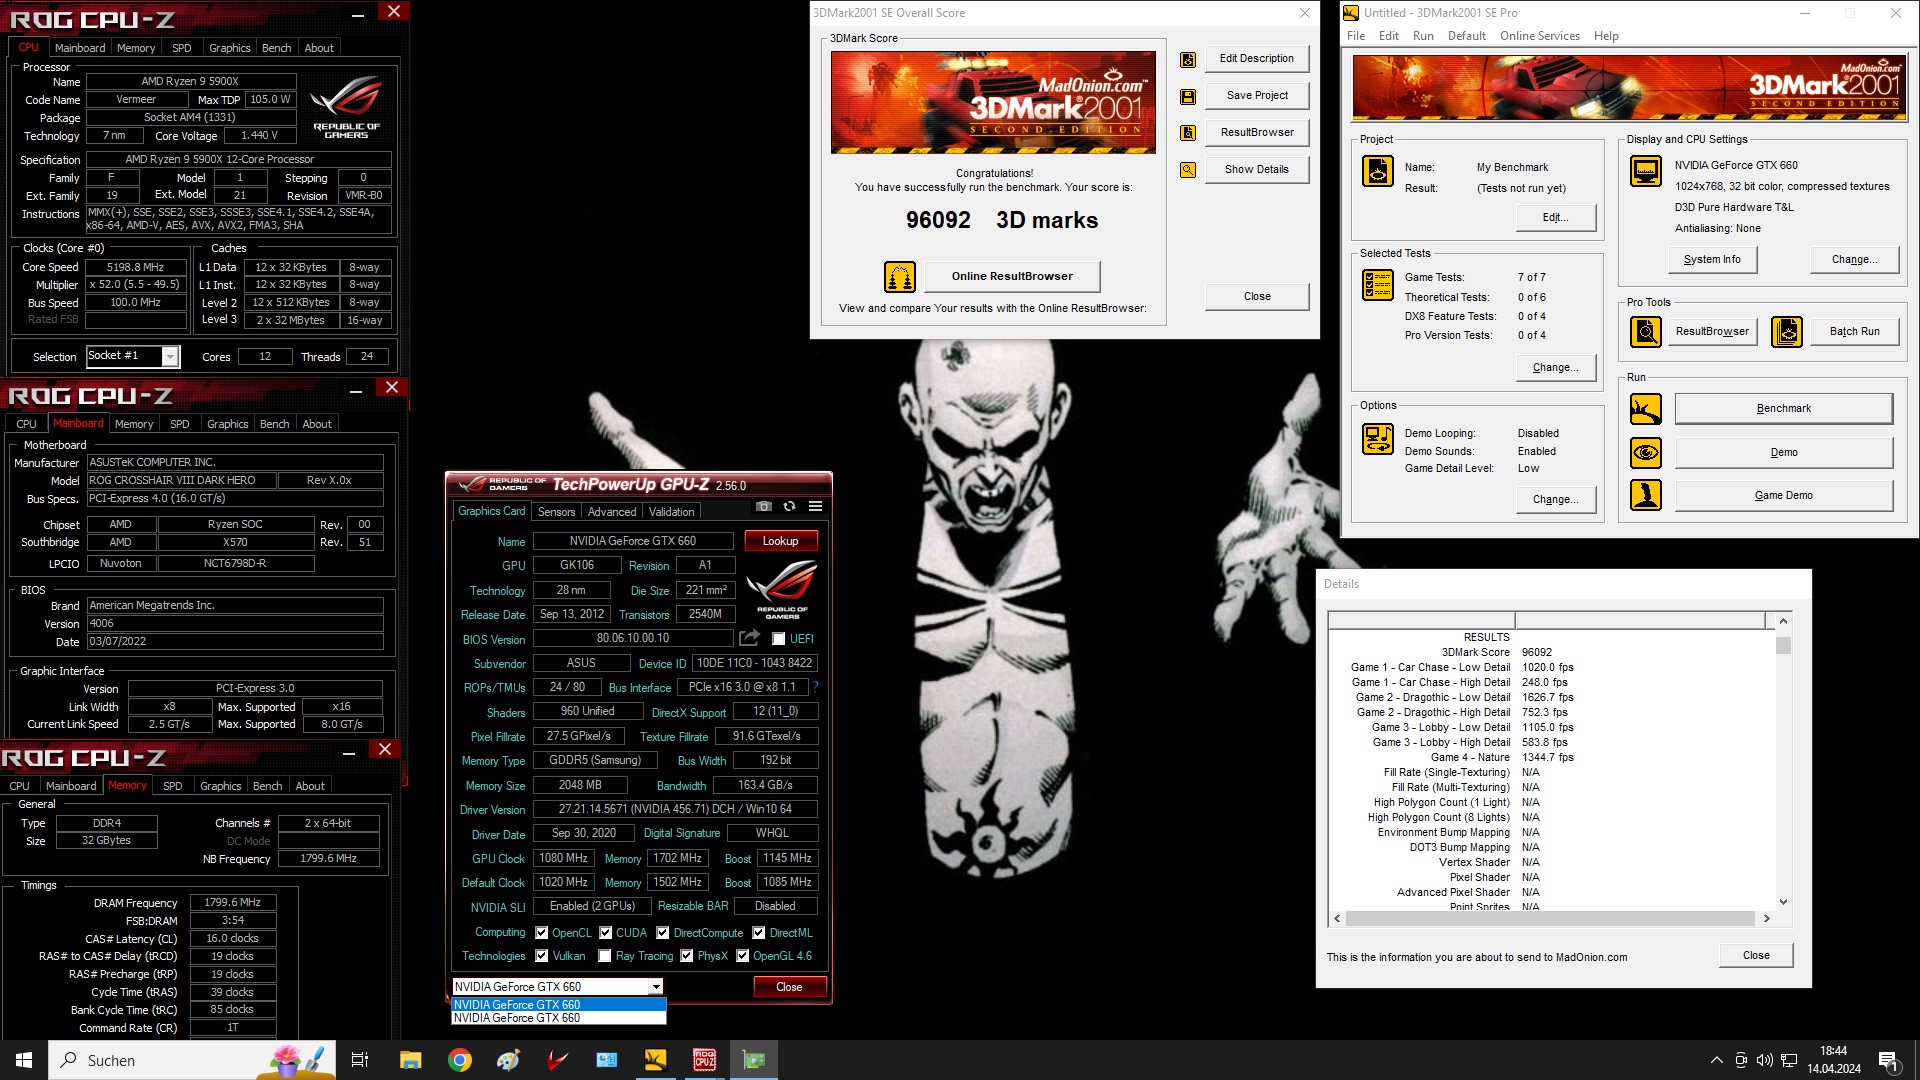Toggle the PhysX checkbox
The height and width of the screenshot is (1080, 1920).
click(x=687, y=956)
